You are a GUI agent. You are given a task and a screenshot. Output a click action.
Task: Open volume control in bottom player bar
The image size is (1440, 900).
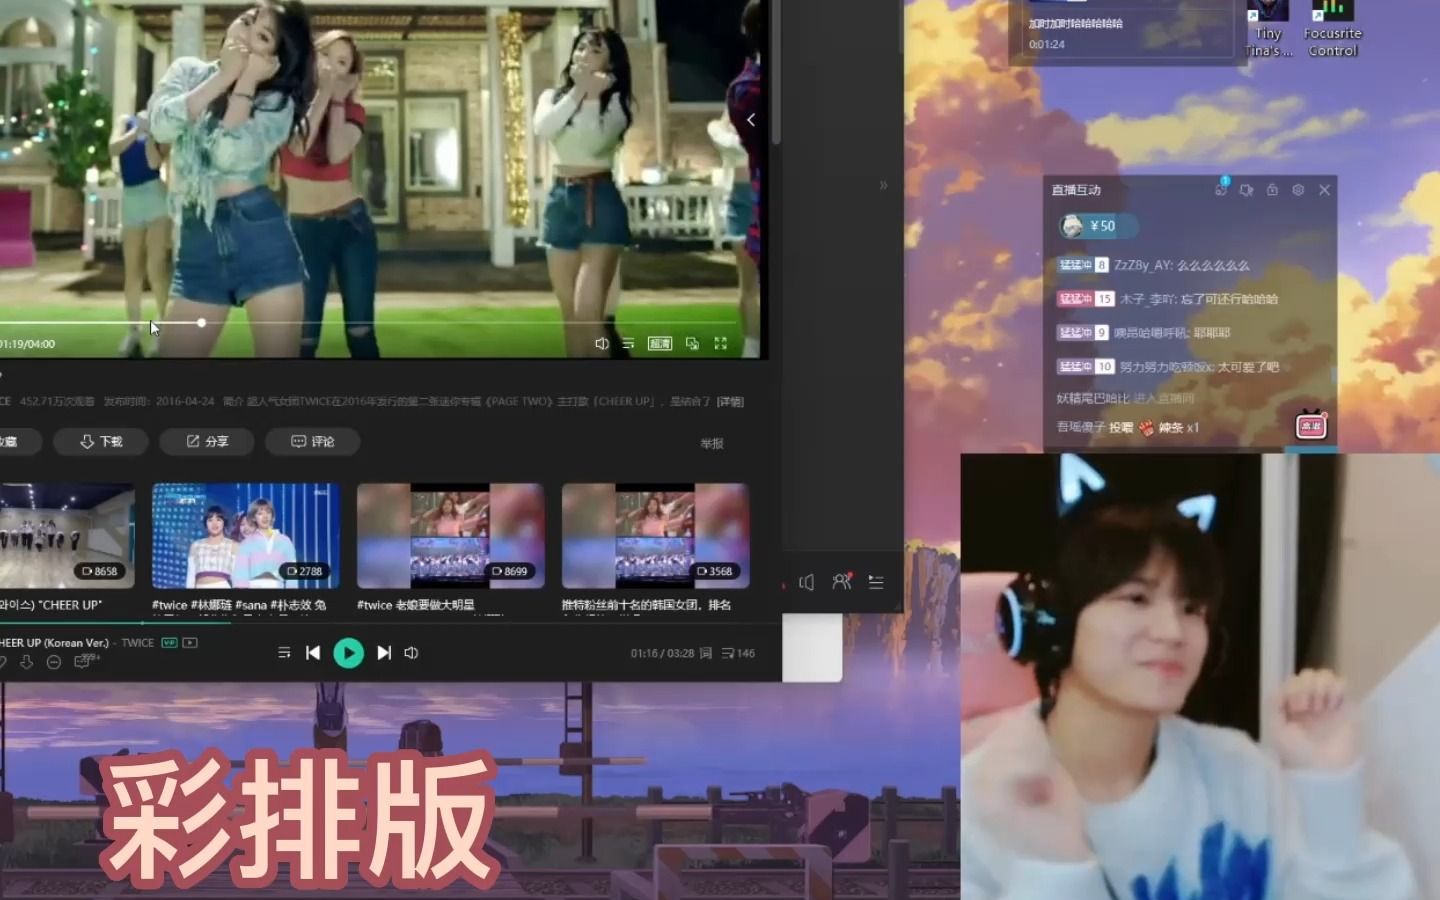(x=411, y=653)
